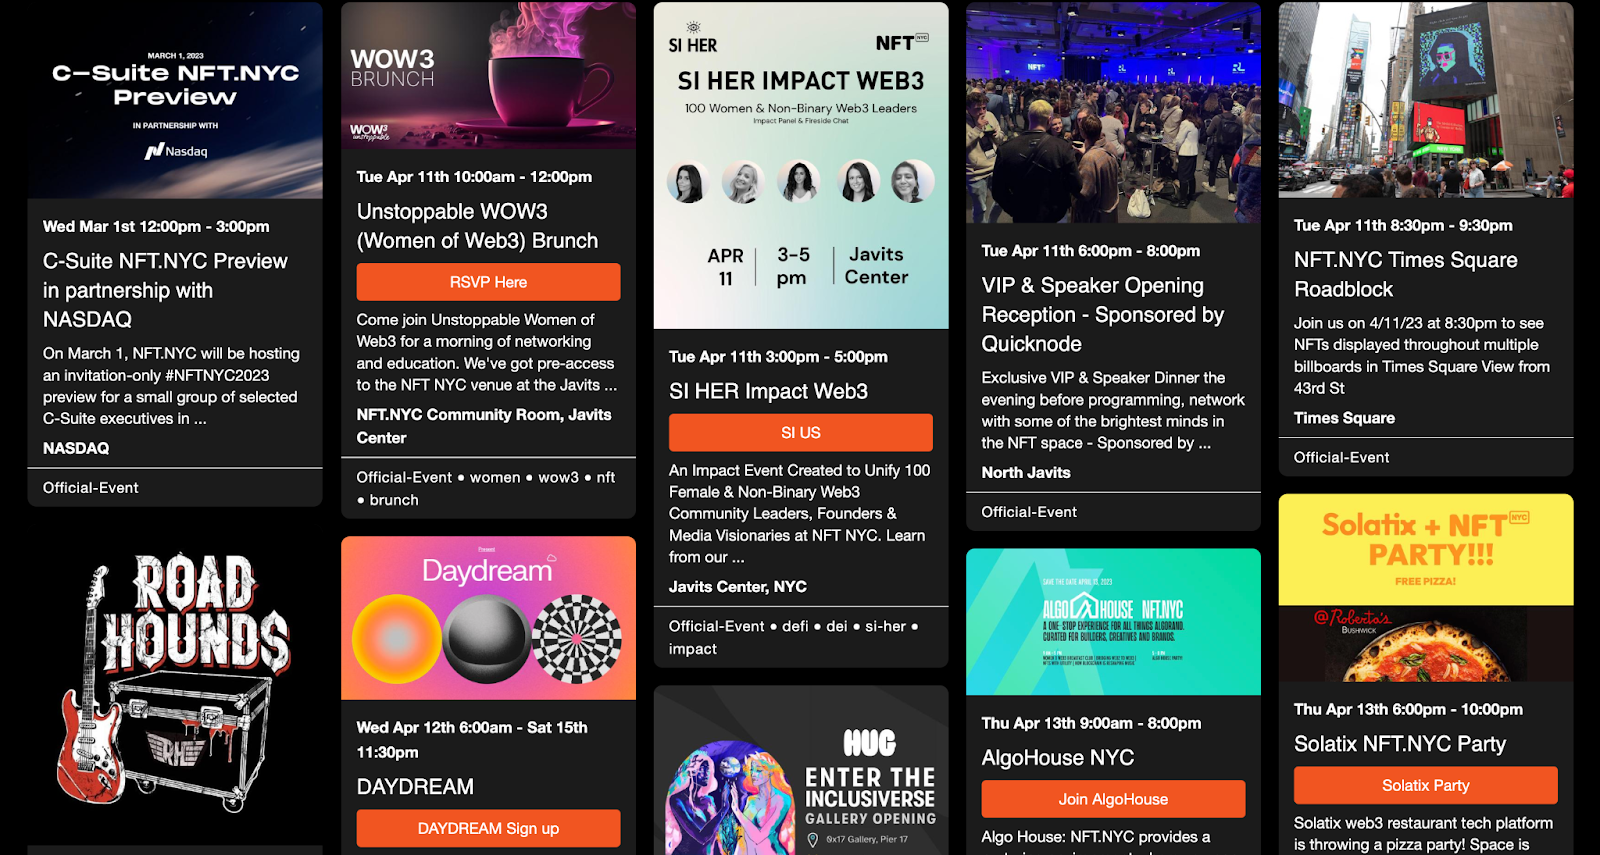Click the Nasdaq logo in C-Suite banner
The height and width of the screenshot is (855, 1600).
coord(176,151)
